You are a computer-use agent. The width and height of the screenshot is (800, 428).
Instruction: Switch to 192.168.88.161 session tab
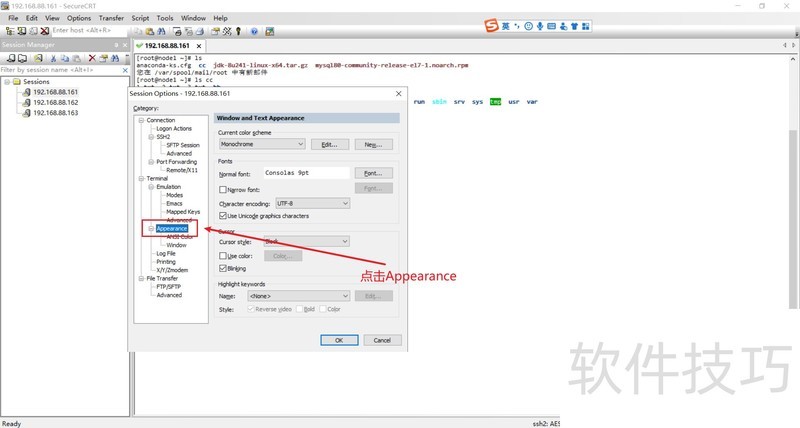tap(167, 46)
